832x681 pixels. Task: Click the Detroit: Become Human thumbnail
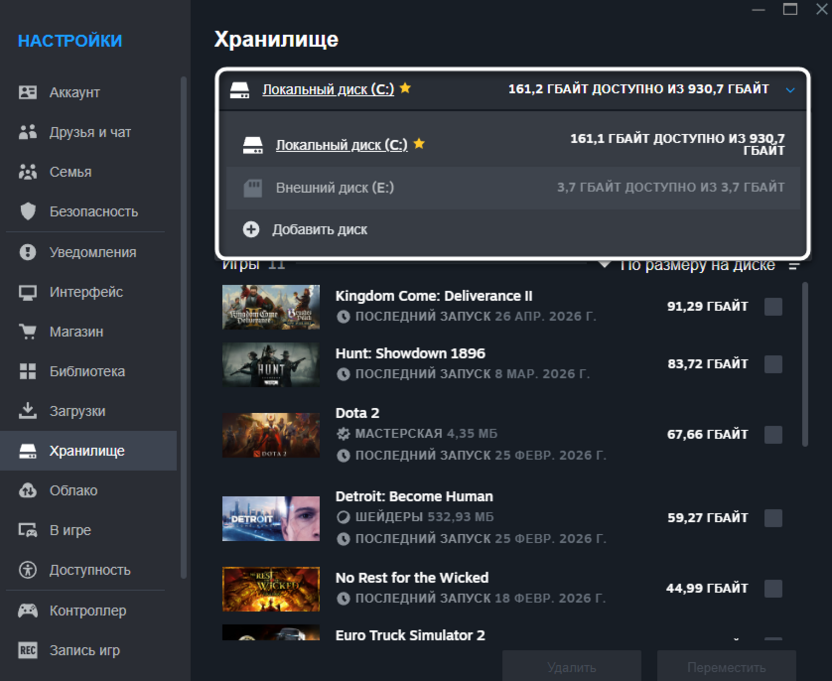tap(271, 519)
